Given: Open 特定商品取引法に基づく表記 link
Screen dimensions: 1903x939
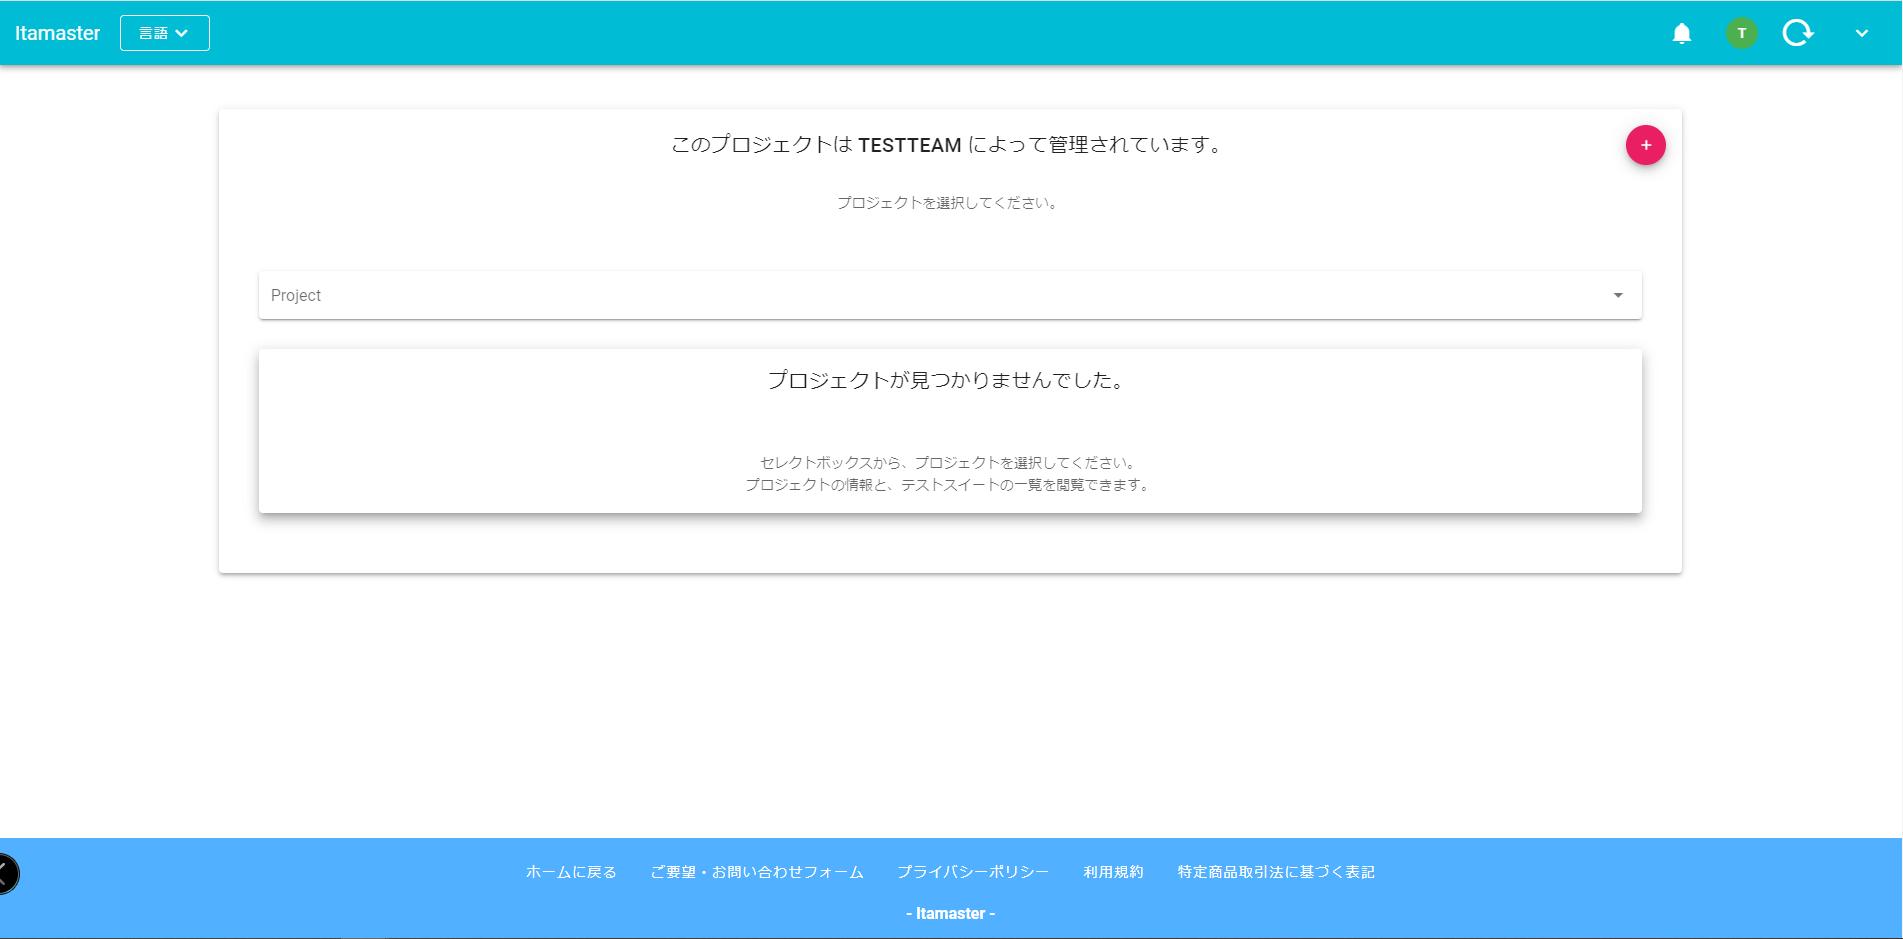Looking at the screenshot, I should (1276, 872).
